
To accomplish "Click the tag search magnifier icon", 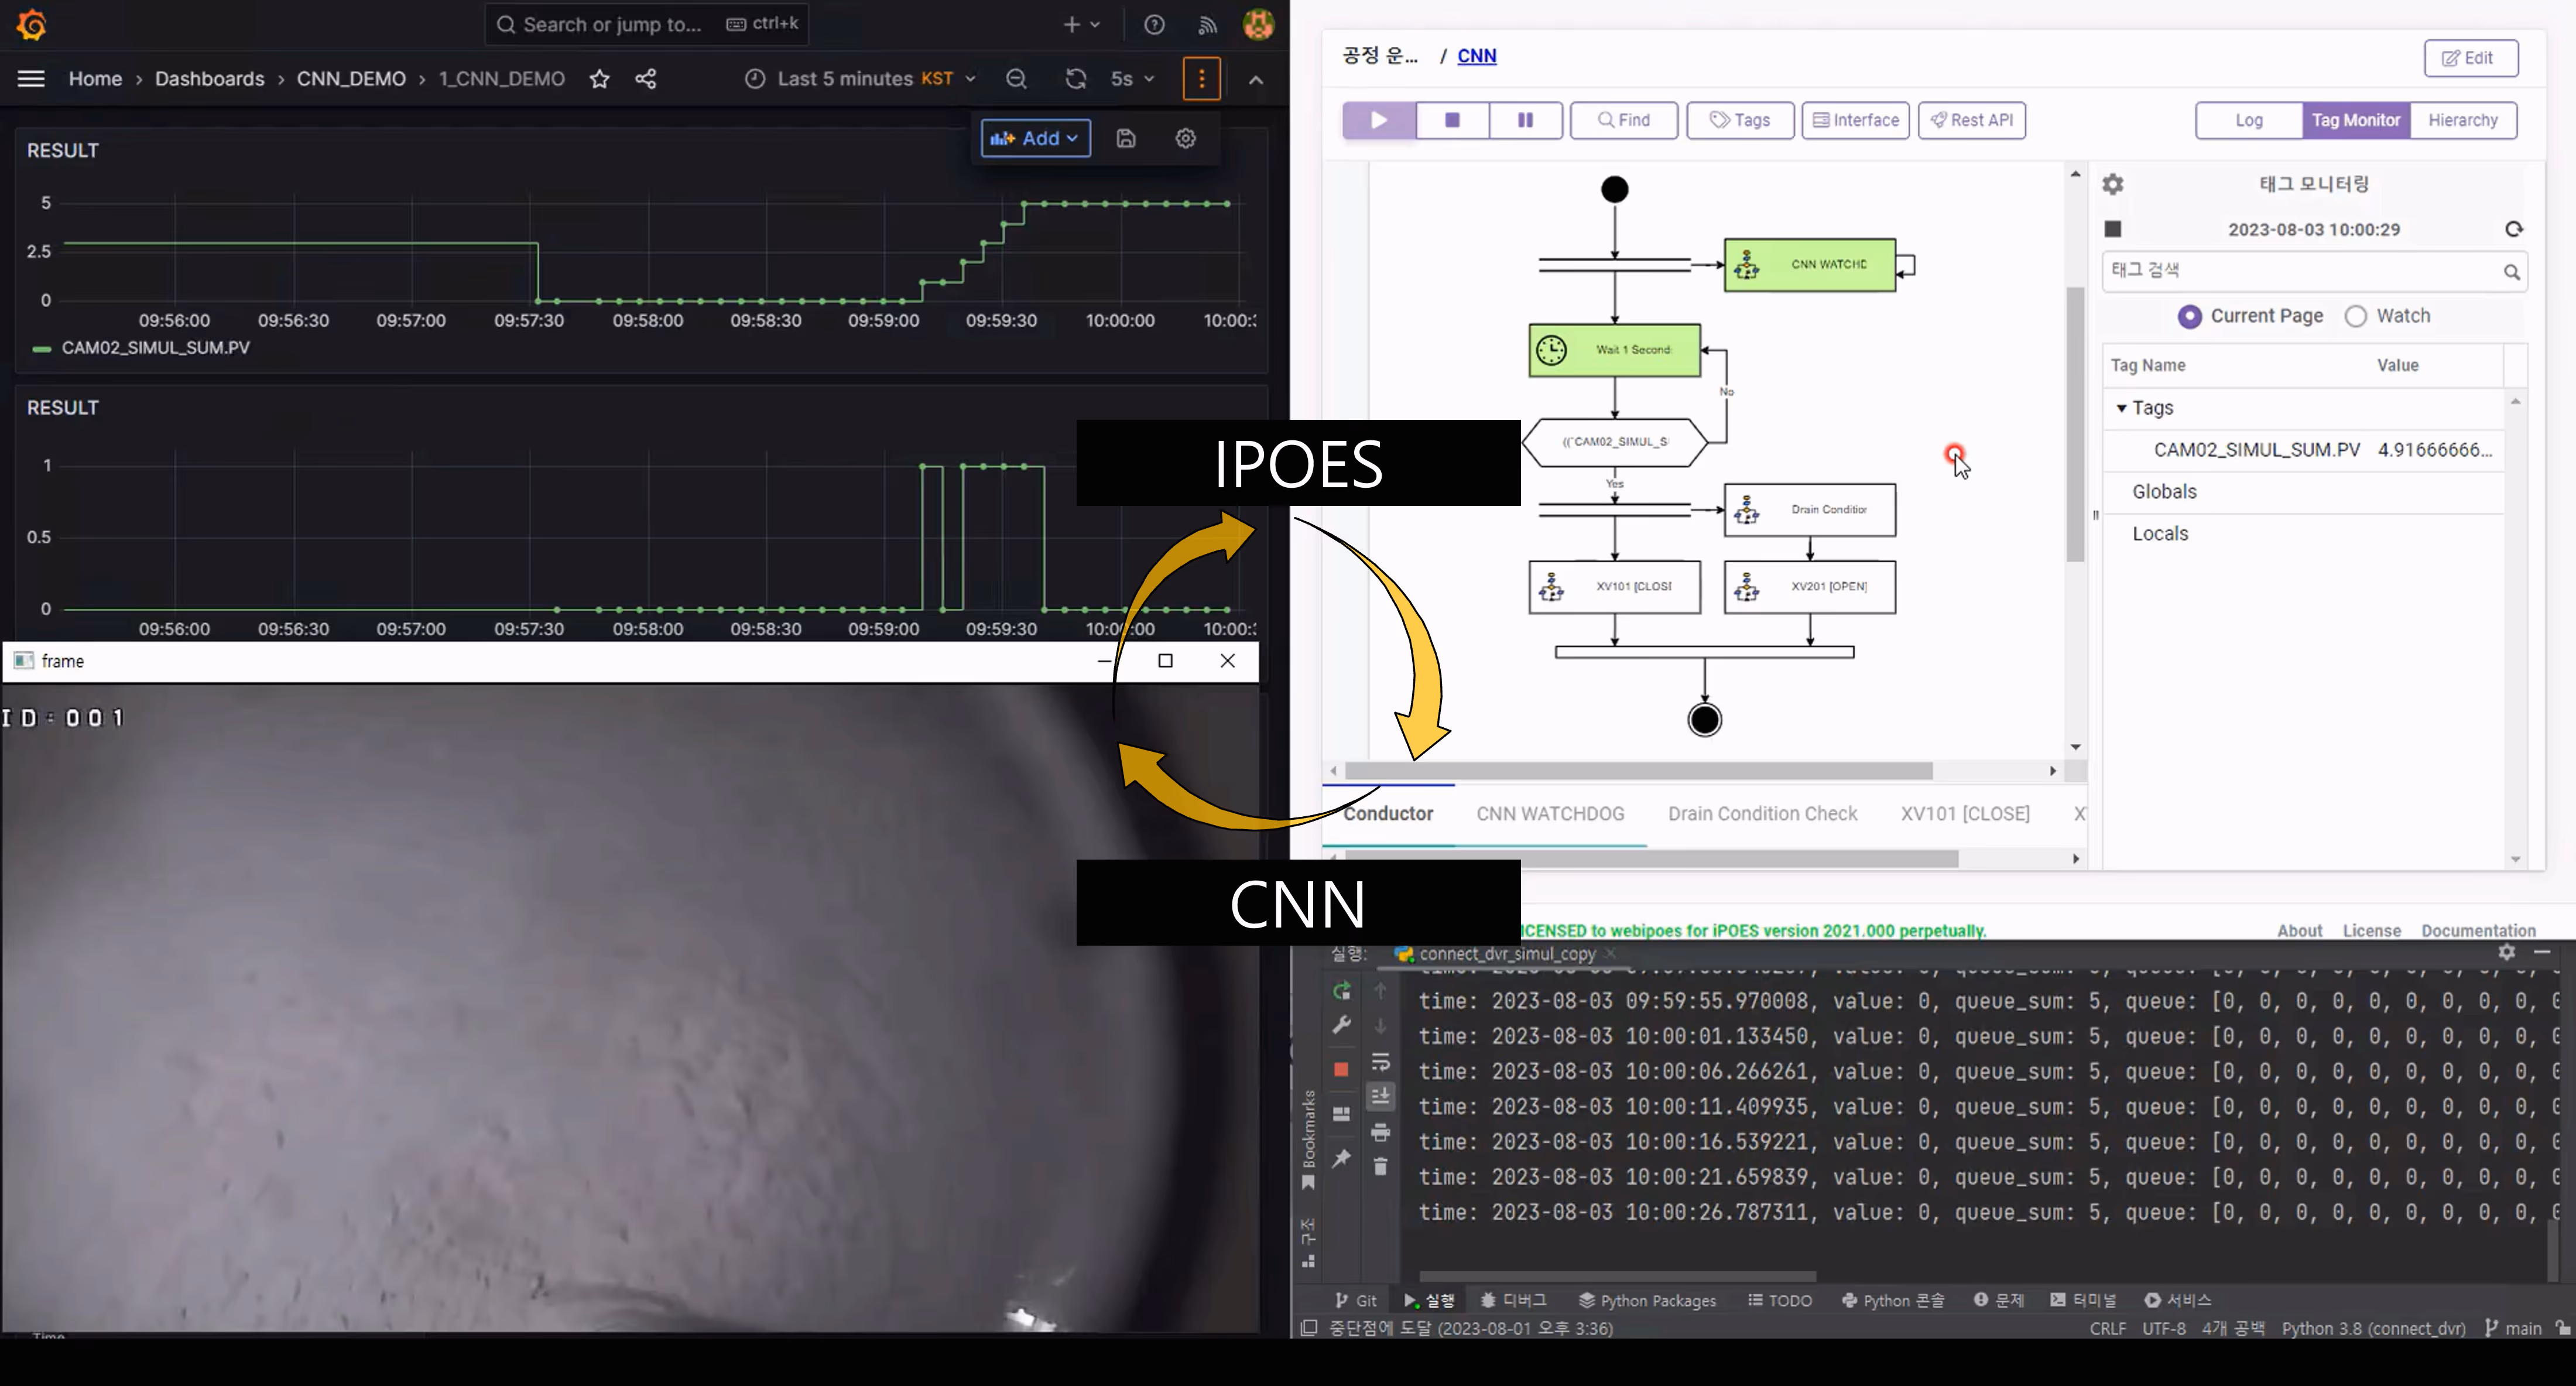I will click(x=2511, y=271).
